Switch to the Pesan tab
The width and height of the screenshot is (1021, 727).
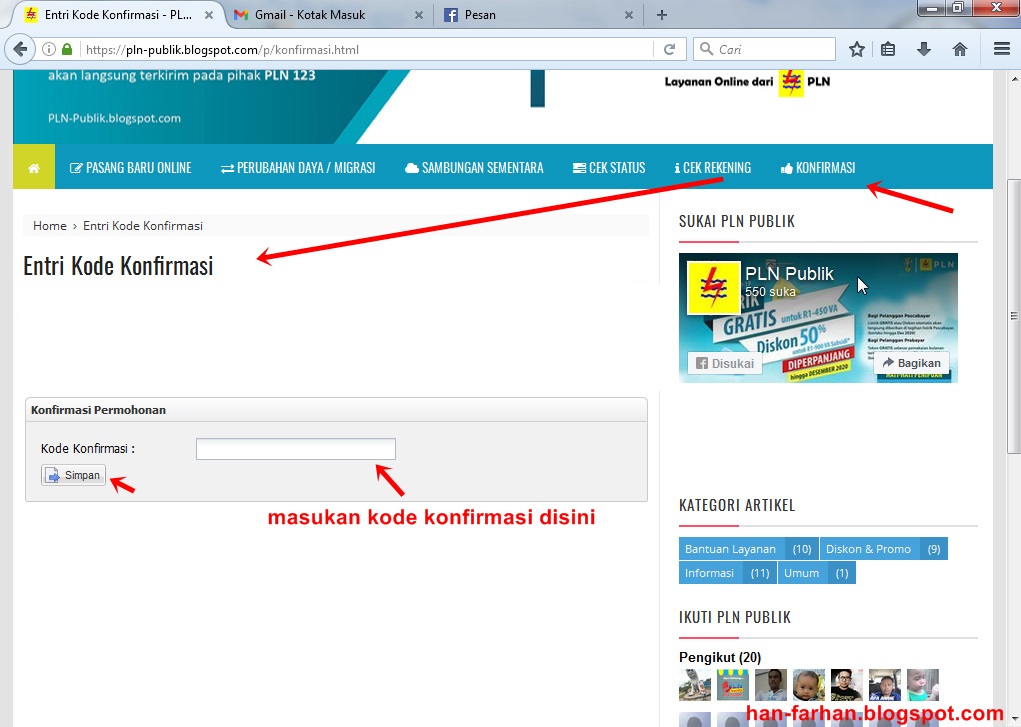(518, 15)
